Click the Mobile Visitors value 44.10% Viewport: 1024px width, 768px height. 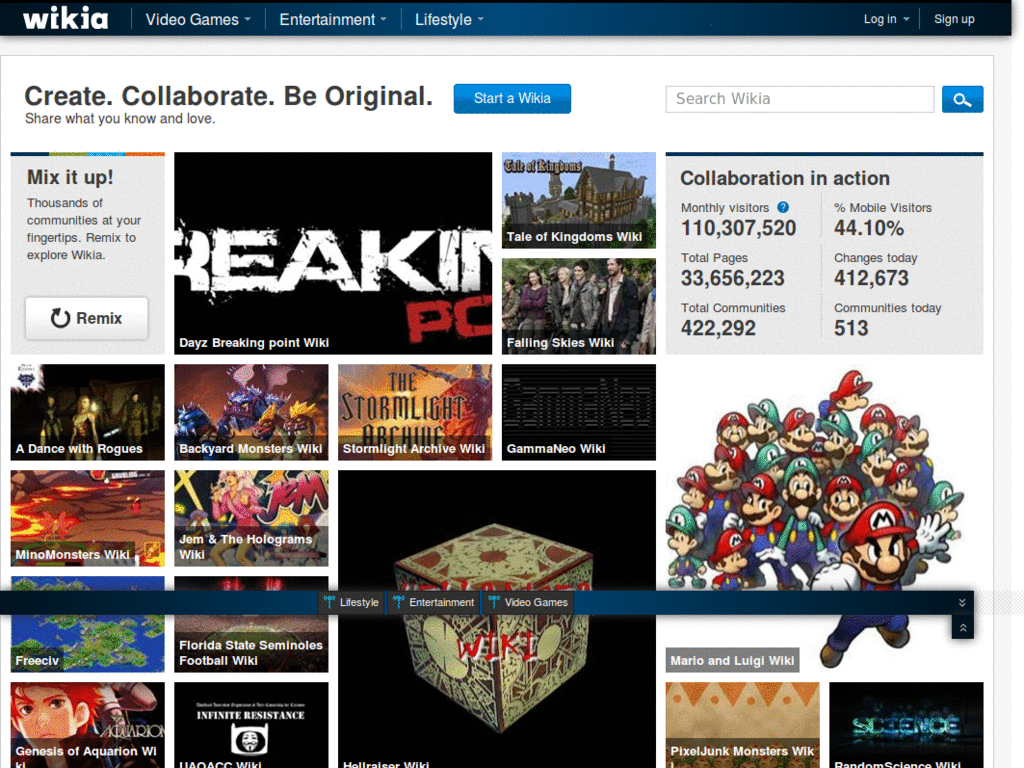[x=869, y=228]
